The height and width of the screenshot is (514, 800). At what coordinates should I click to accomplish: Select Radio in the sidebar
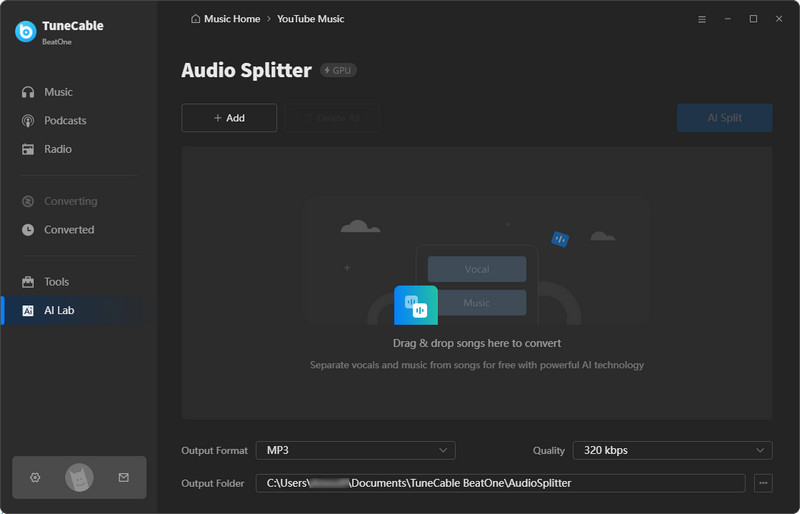pyautogui.click(x=58, y=149)
